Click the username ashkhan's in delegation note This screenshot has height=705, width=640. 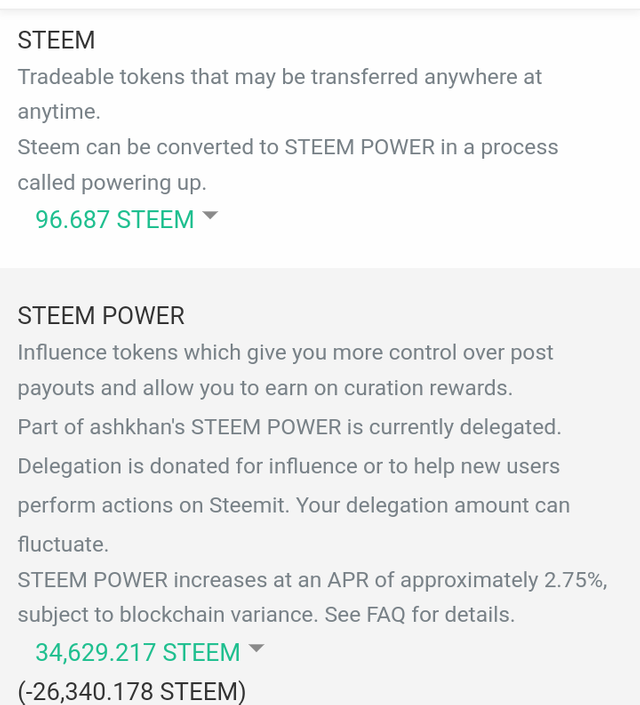[136, 427]
